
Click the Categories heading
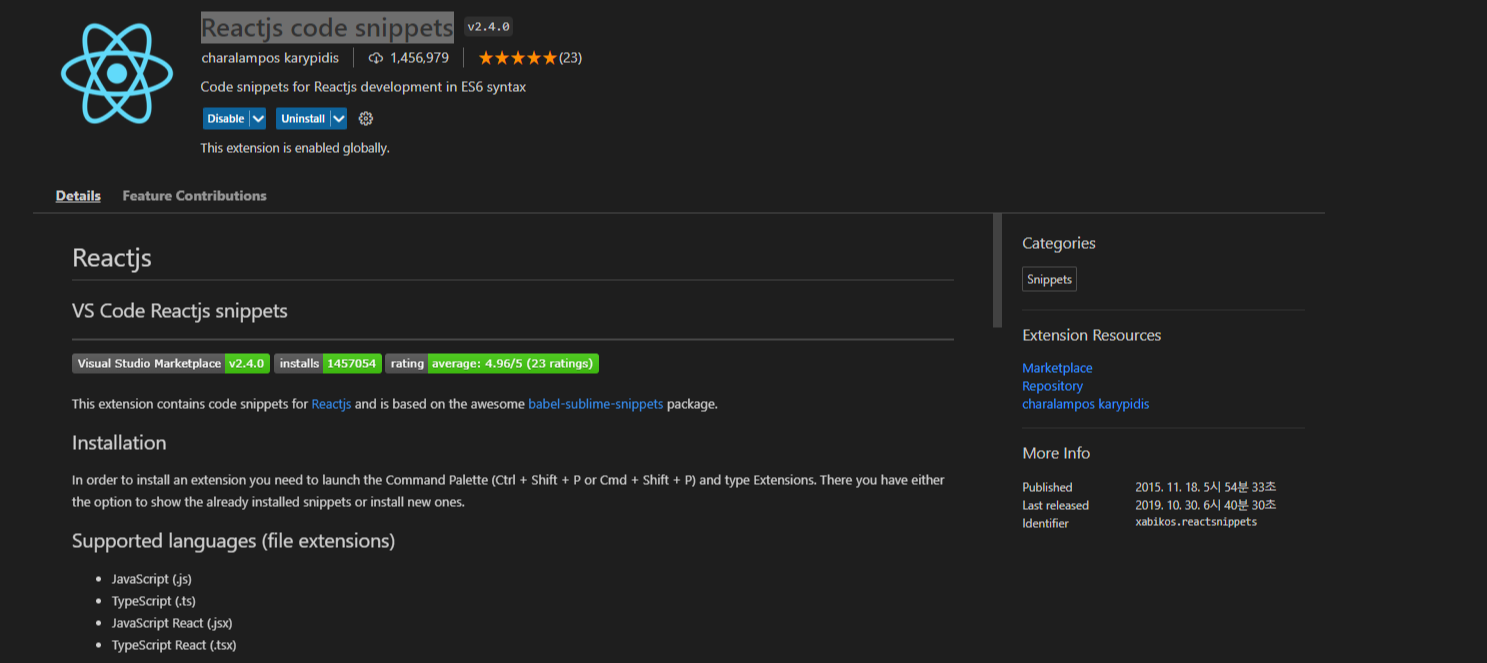[x=1059, y=243]
